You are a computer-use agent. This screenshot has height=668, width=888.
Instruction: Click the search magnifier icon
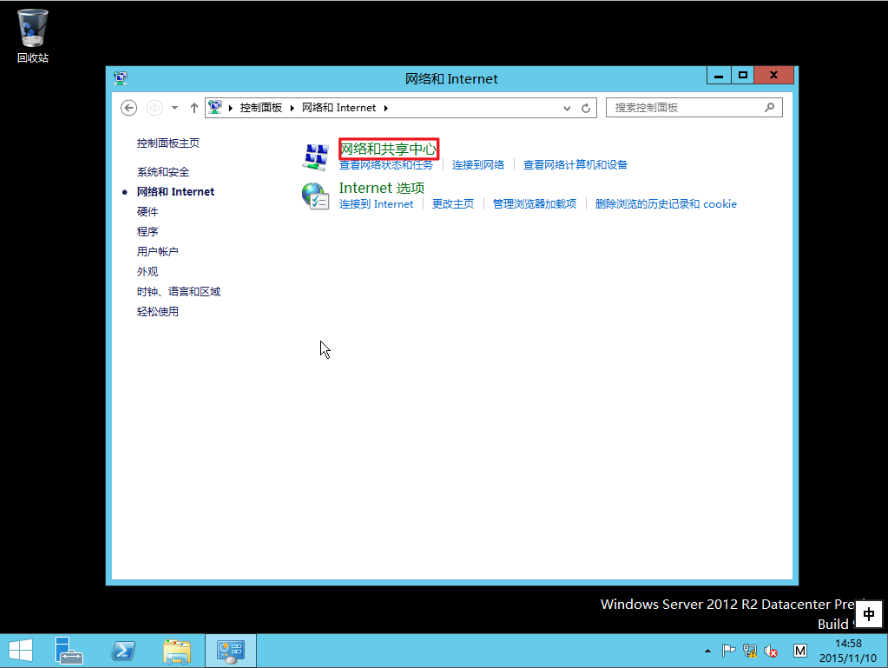769,107
